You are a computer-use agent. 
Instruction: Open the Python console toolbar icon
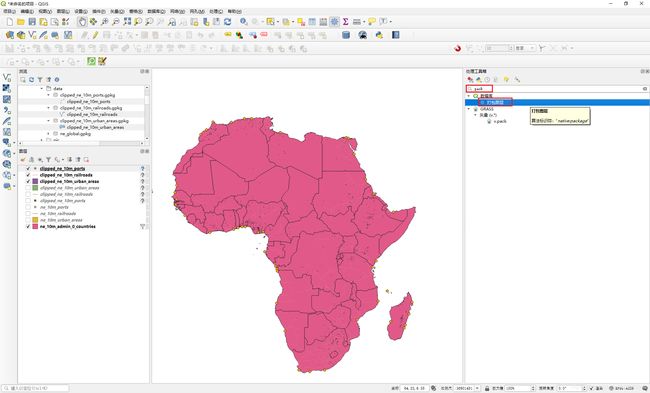tap(379, 35)
